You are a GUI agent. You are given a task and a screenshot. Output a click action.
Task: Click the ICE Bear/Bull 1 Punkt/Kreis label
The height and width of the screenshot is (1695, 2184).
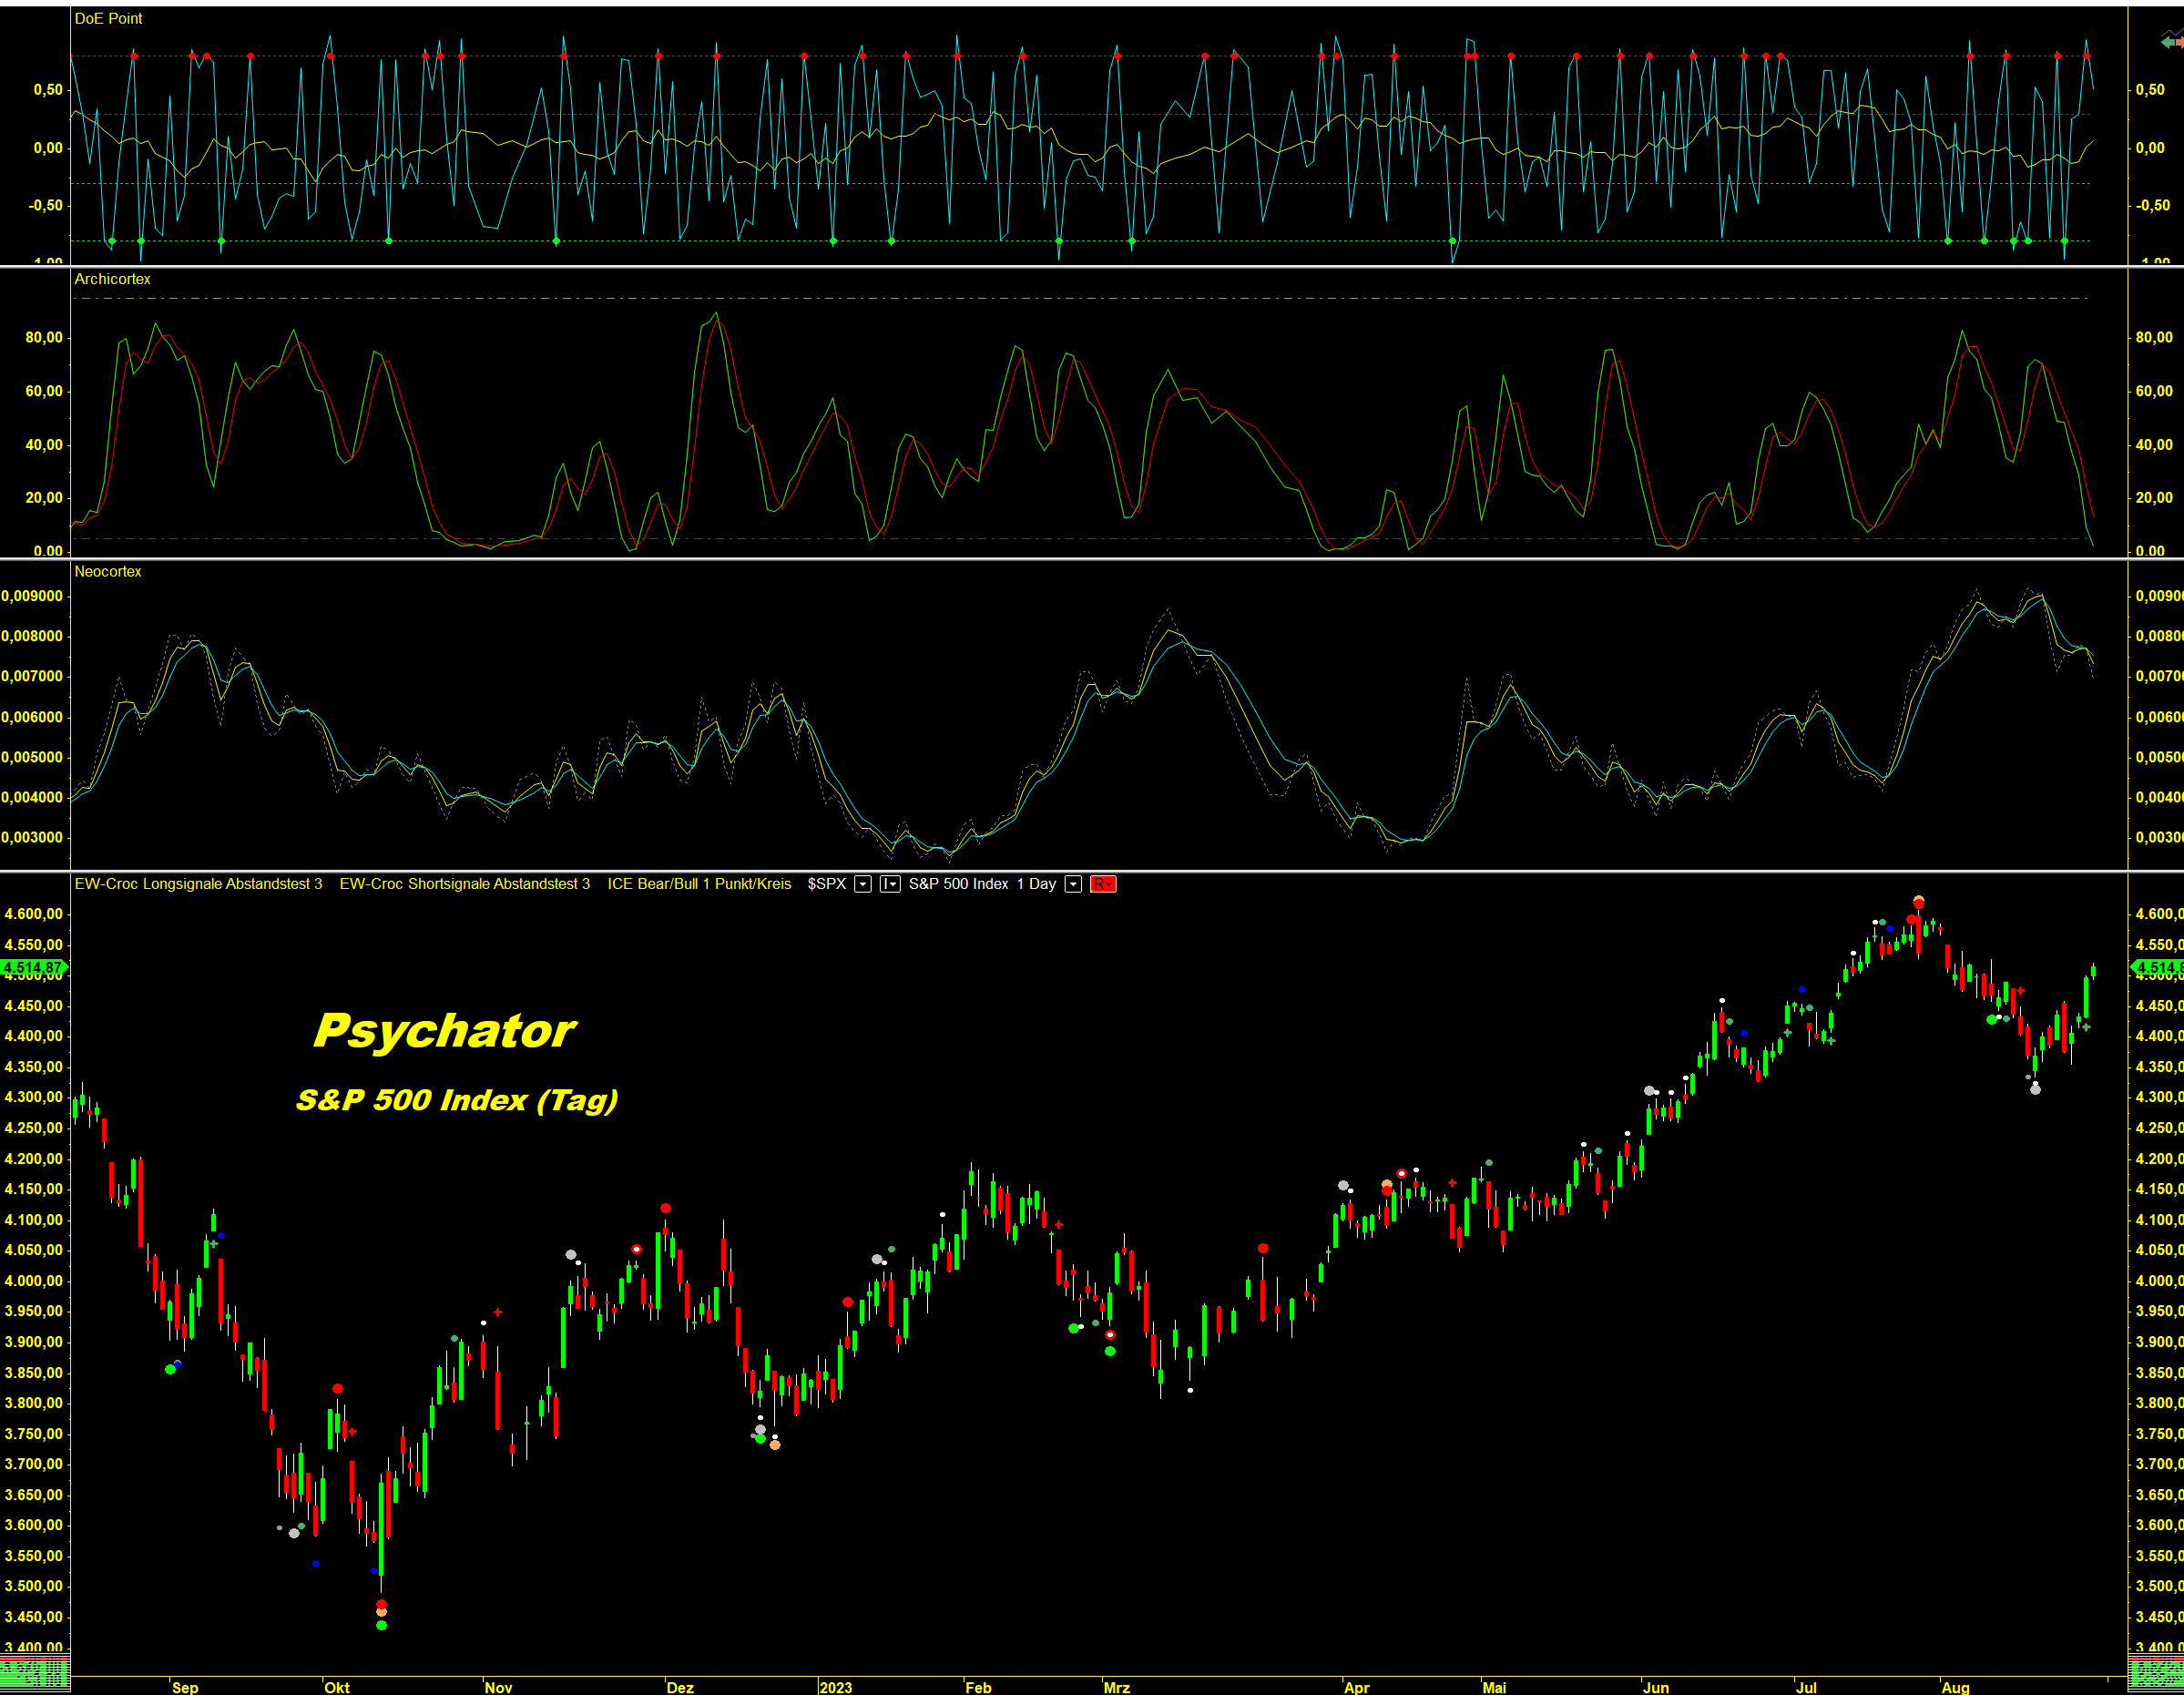tap(699, 884)
